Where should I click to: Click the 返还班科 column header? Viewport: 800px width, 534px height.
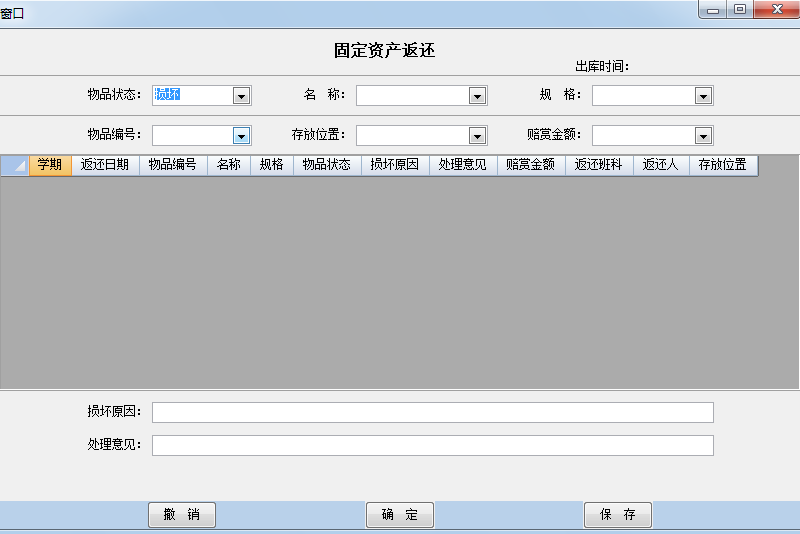pos(599,166)
